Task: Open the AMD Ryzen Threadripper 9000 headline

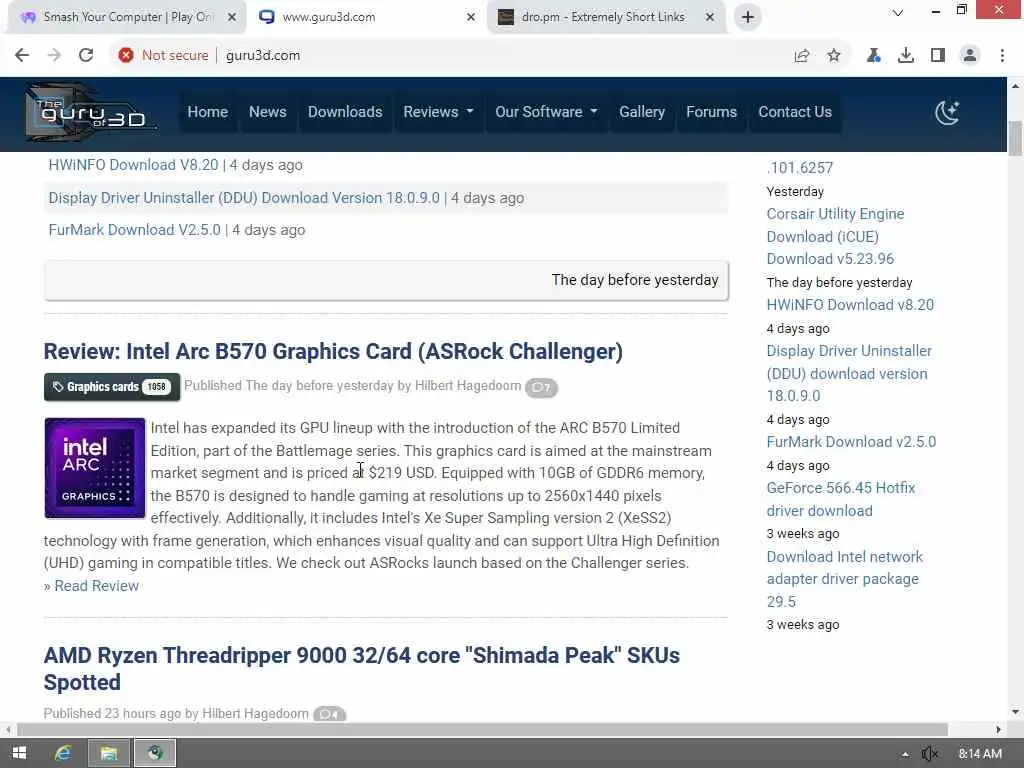Action: tap(362, 669)
